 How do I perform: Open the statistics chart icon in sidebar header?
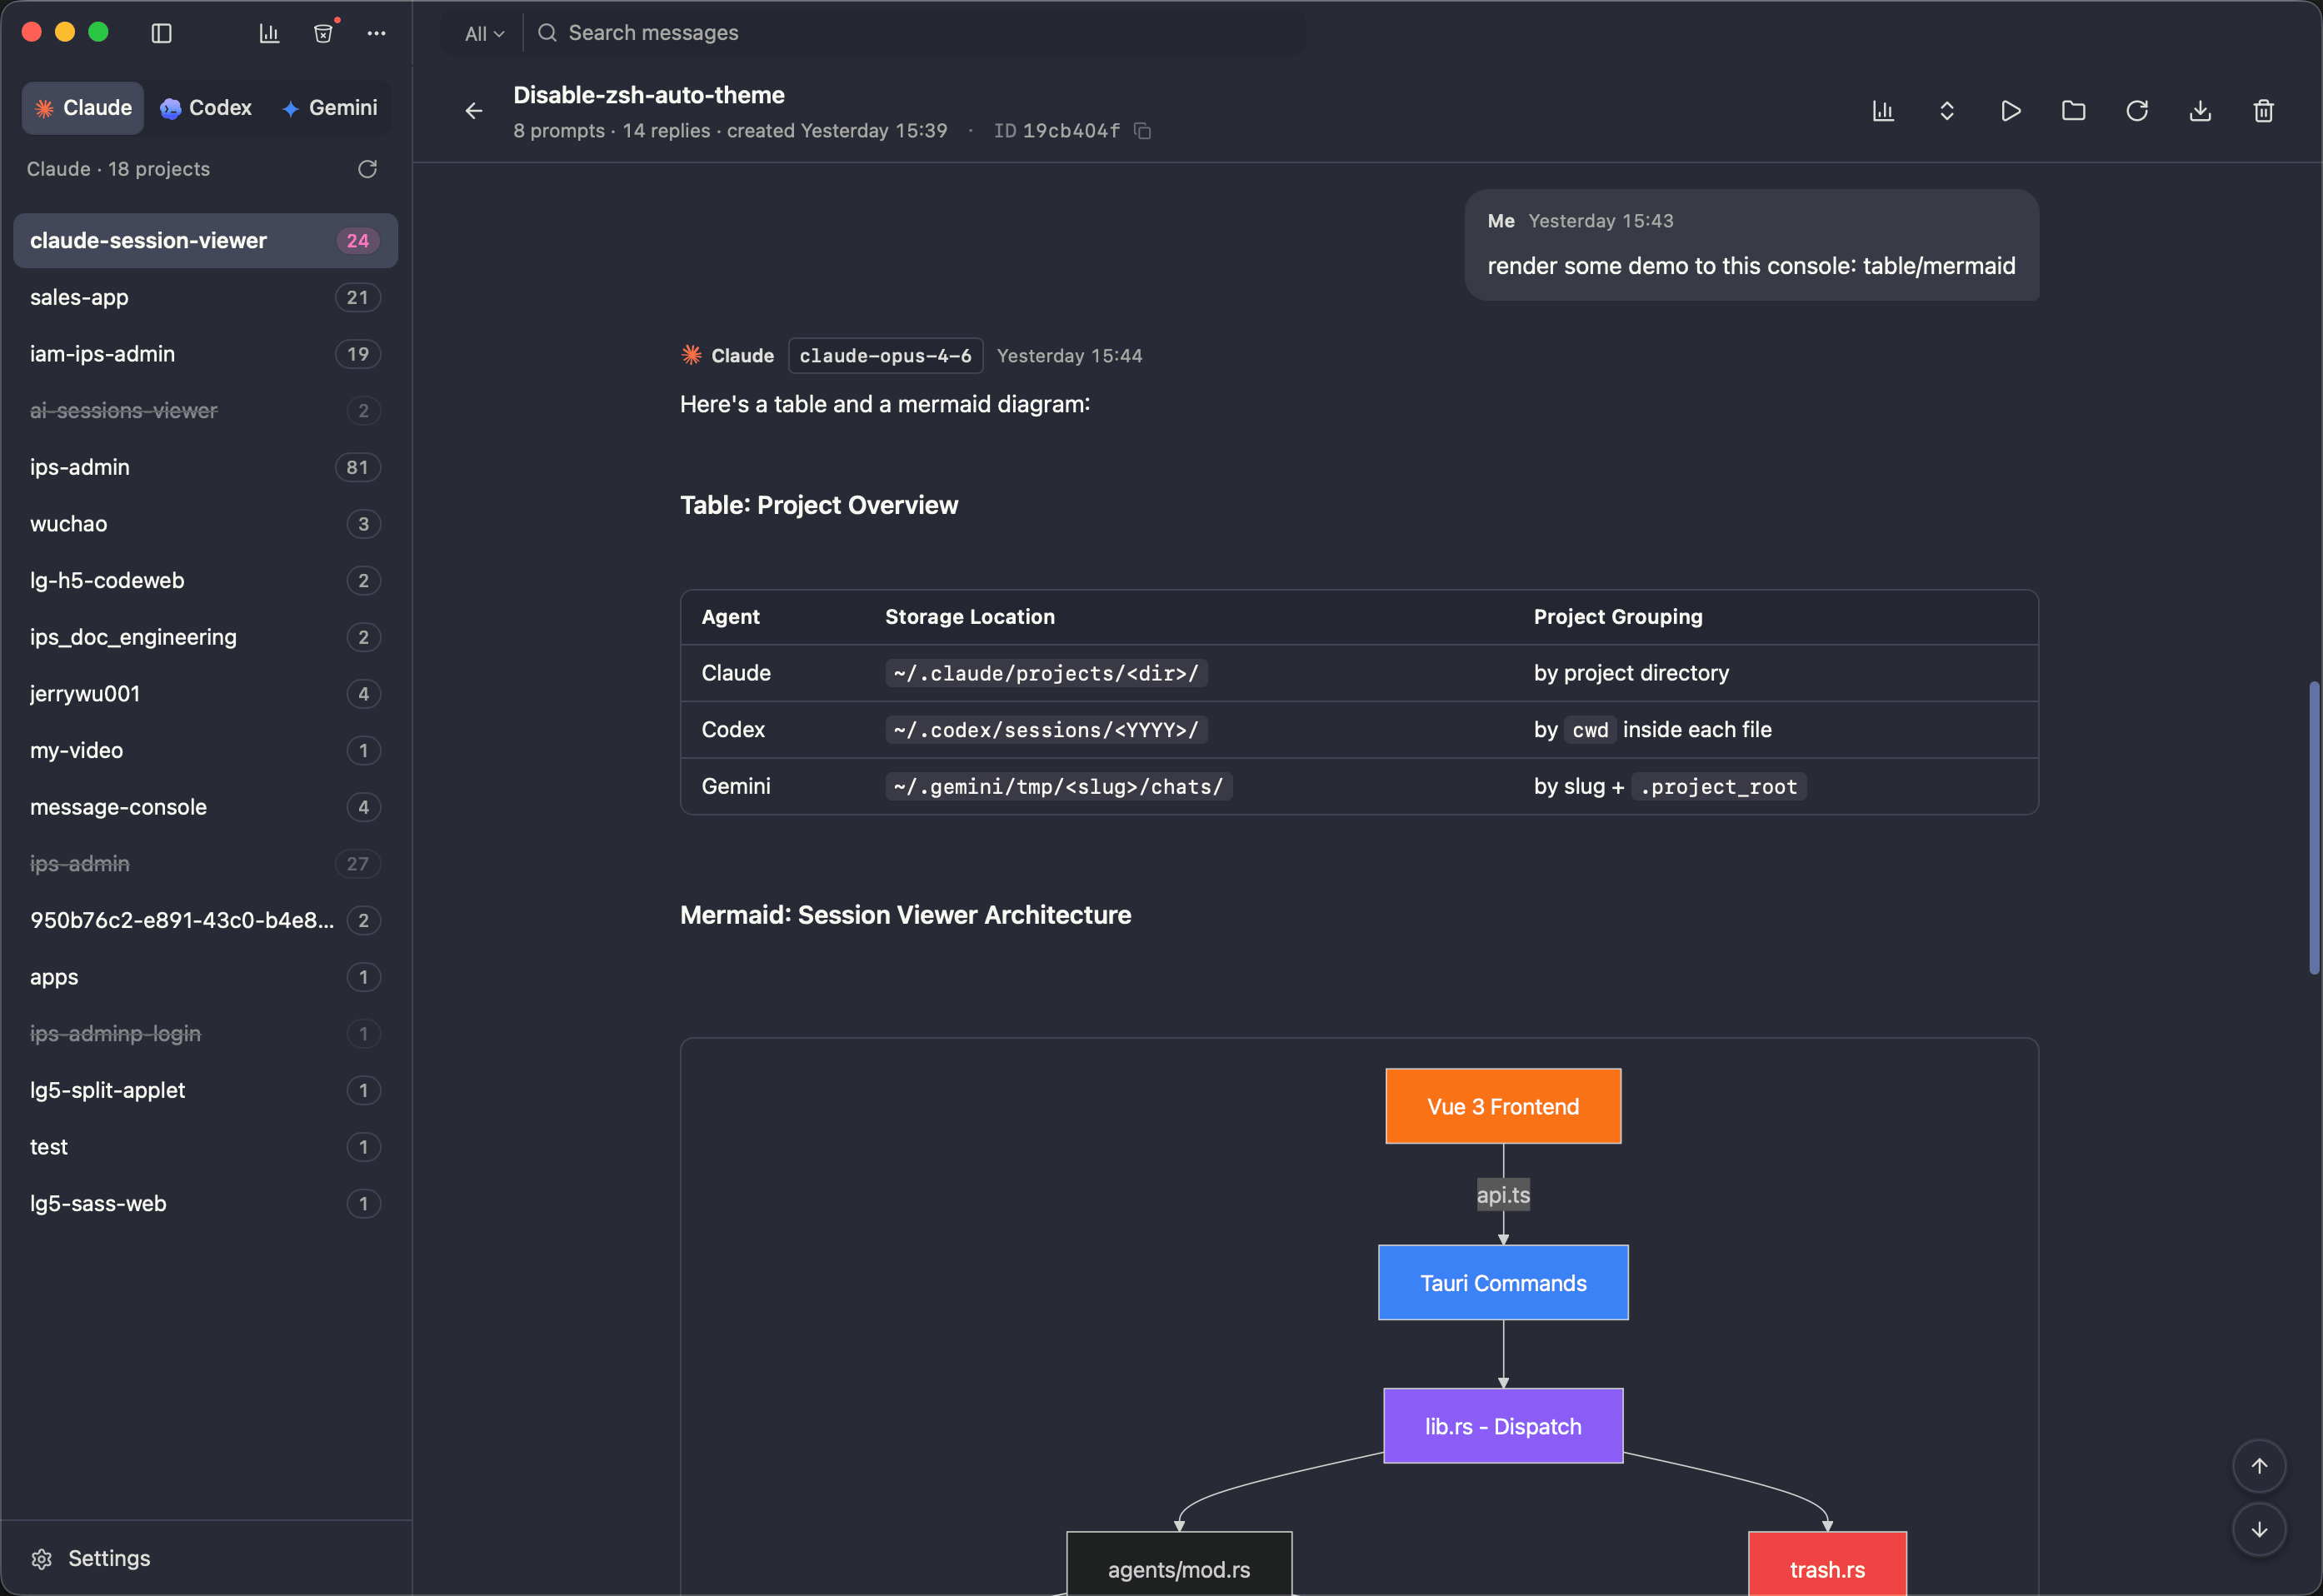269,33
